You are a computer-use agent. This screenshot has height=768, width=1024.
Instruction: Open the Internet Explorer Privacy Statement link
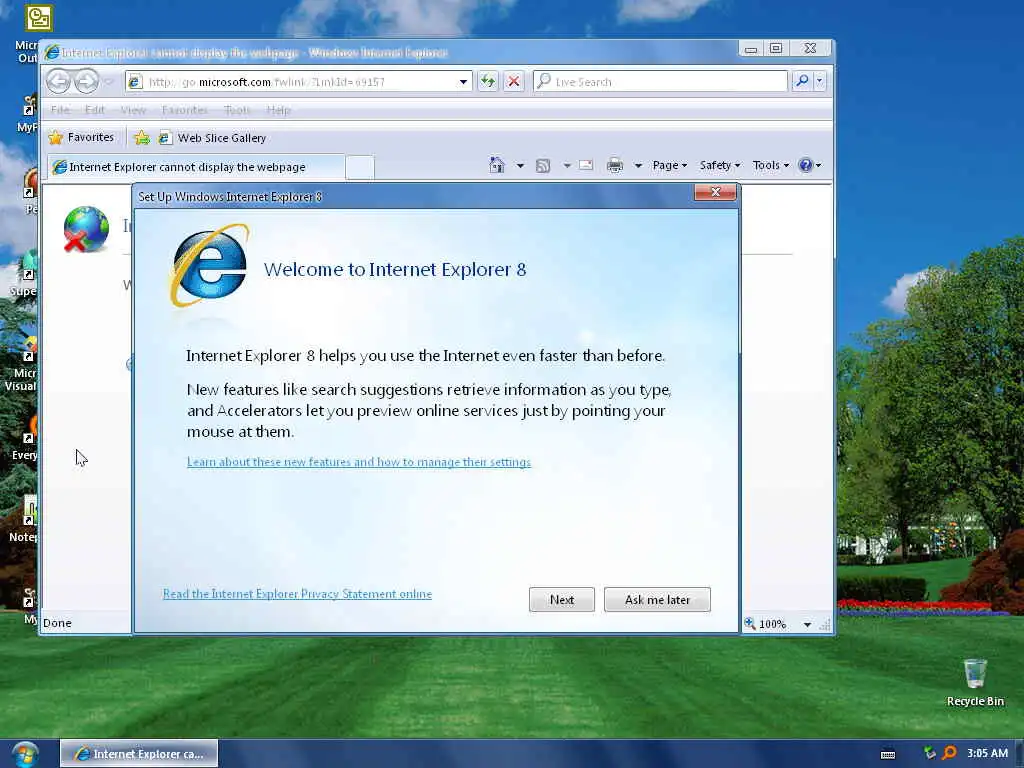click(297, 594)
